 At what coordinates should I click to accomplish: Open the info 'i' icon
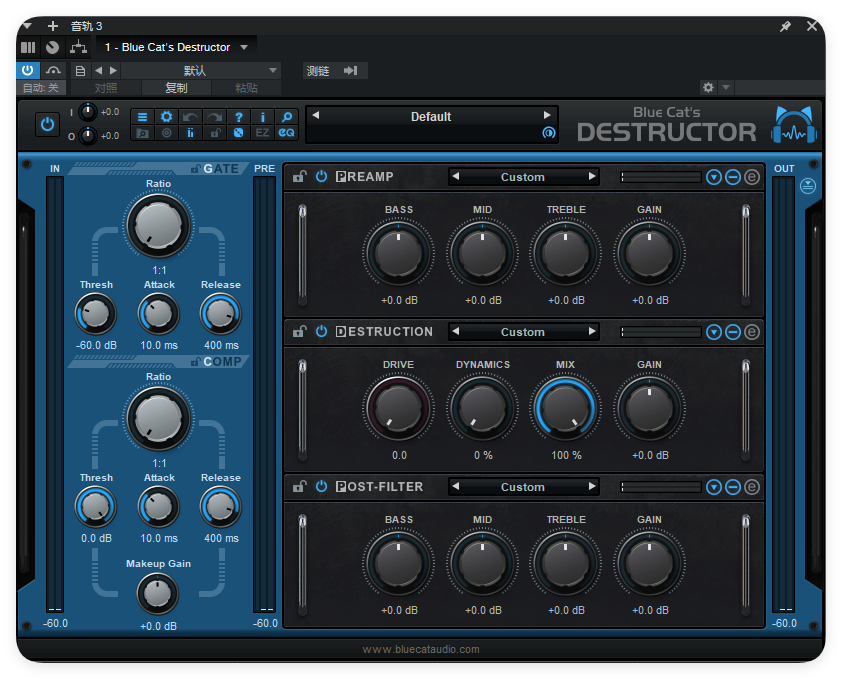[263, 117]
